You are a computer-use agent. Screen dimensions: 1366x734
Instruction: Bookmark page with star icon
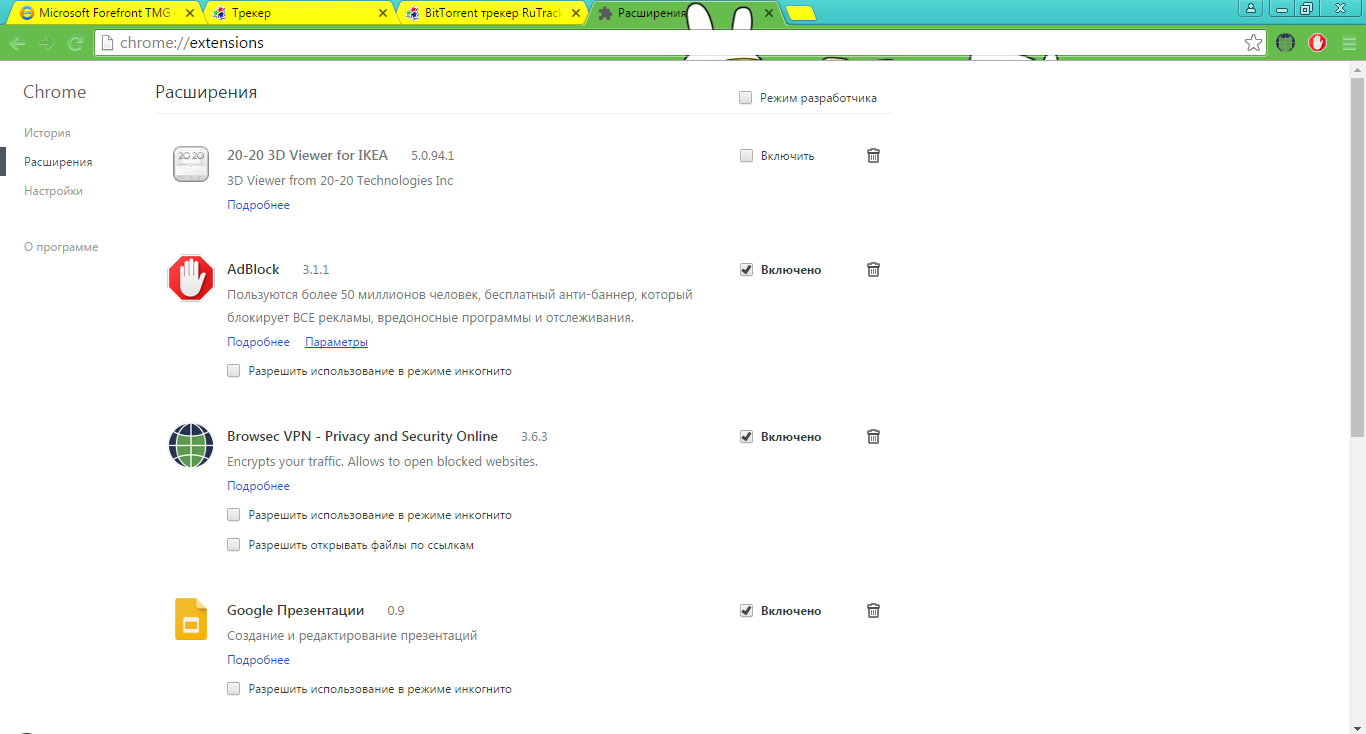point(1253,43)
